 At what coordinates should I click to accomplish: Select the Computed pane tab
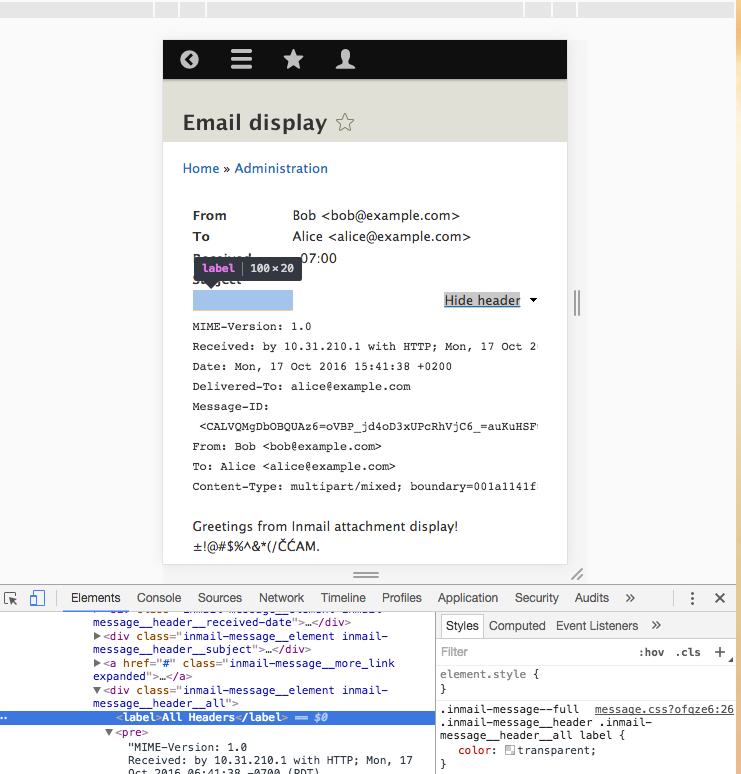pyautogui.click(x=517, y=626)
